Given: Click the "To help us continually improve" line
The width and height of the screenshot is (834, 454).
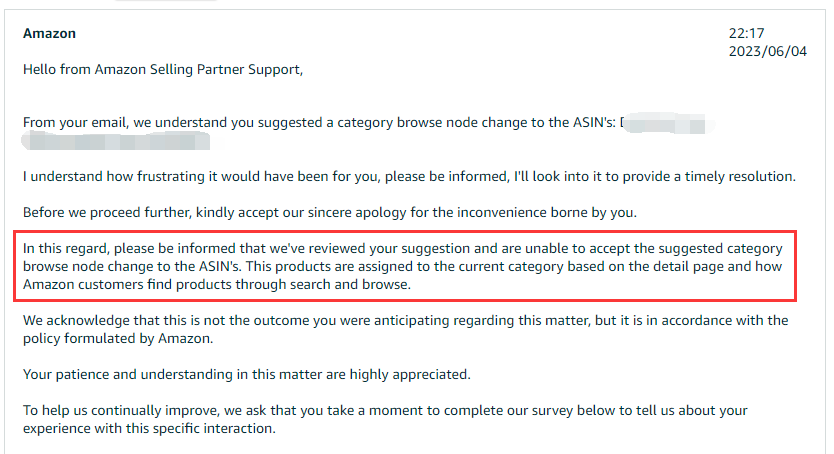Looking at the screenshot, I should click(x=385, y=411).
